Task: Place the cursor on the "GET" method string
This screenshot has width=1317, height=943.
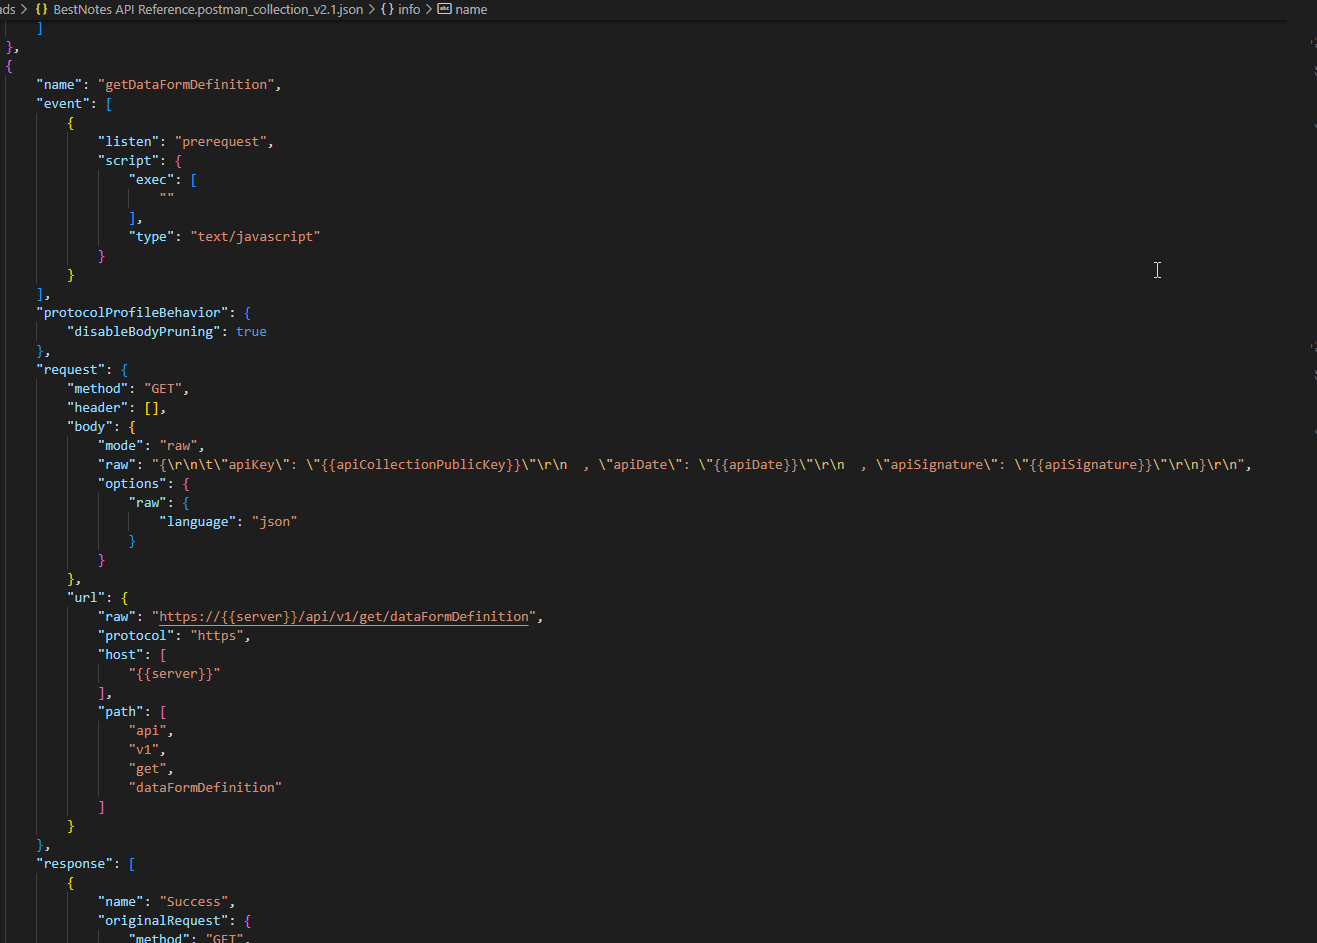Action: 162,388
